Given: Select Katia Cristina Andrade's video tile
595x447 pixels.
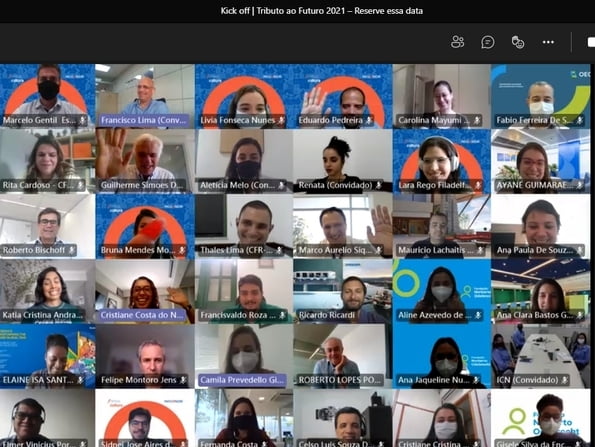Looking at the screenshot, I should (x=47, y=291).
